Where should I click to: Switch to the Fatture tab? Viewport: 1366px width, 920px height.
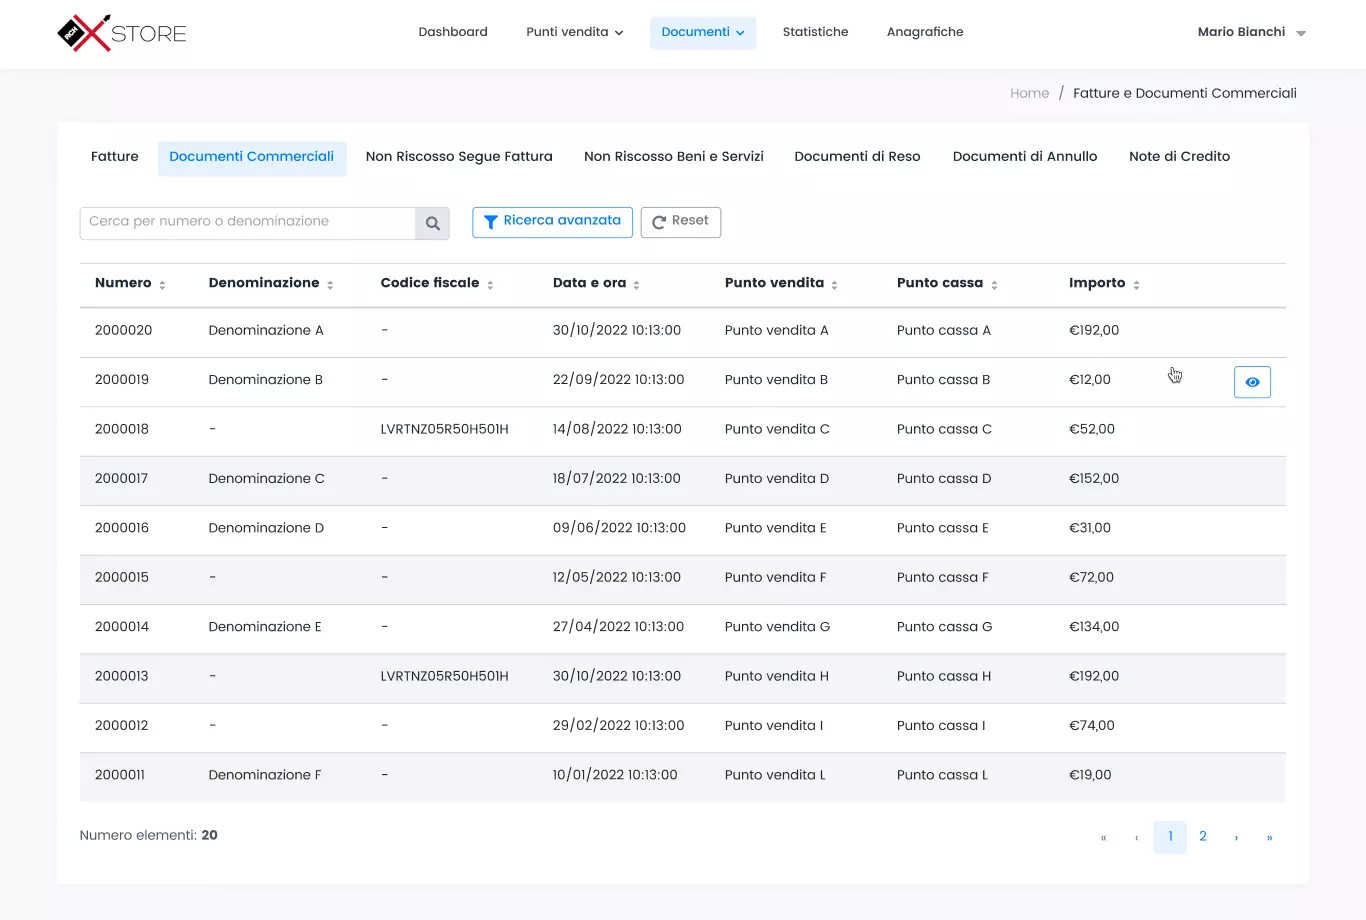click(x=115, y=157)
